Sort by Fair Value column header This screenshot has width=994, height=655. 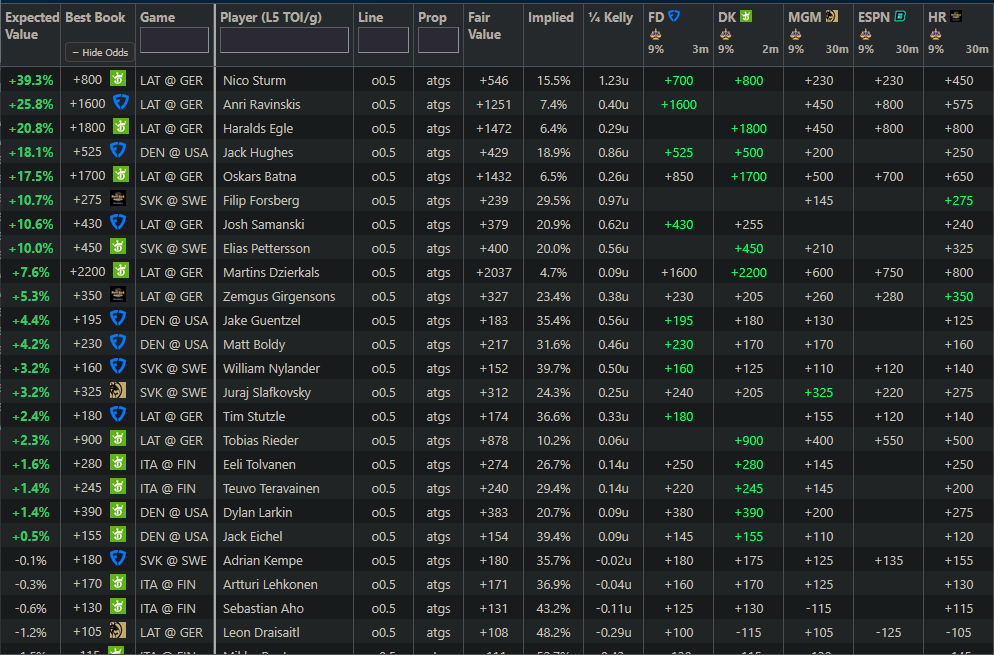[x=484, y=26]
